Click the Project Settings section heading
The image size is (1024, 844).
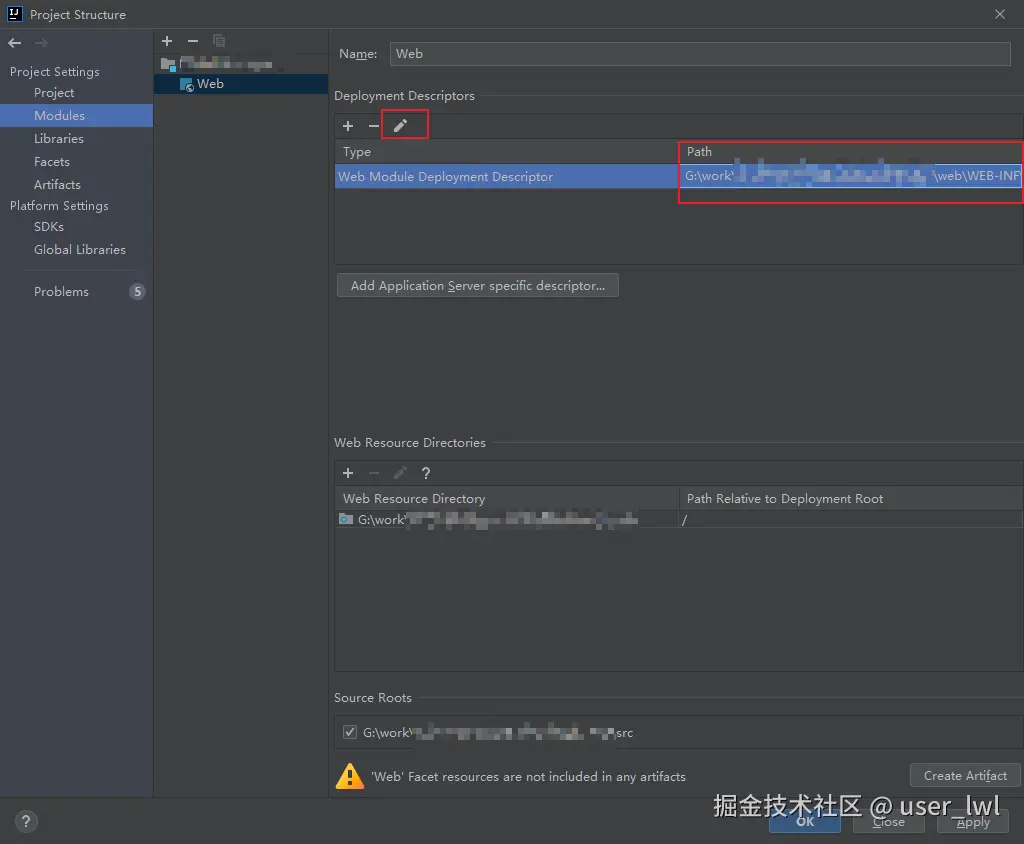55,72
